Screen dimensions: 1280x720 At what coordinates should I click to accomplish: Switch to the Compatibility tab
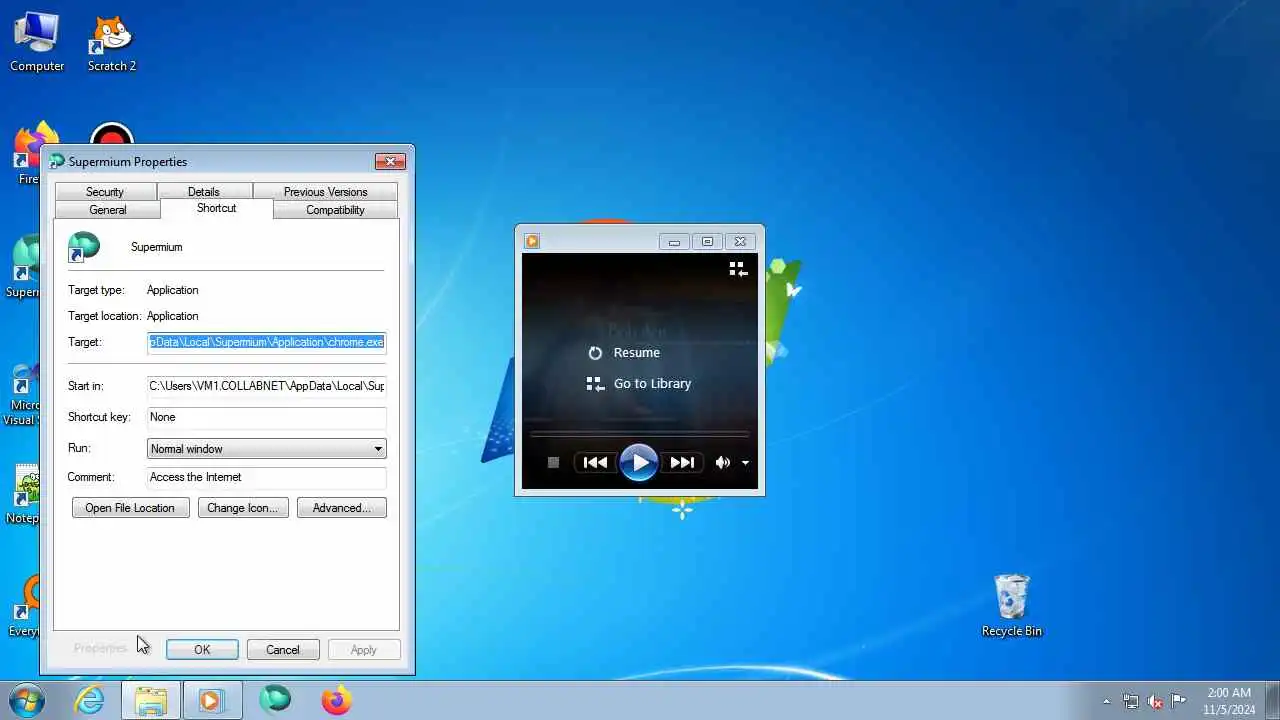[335, 210]
